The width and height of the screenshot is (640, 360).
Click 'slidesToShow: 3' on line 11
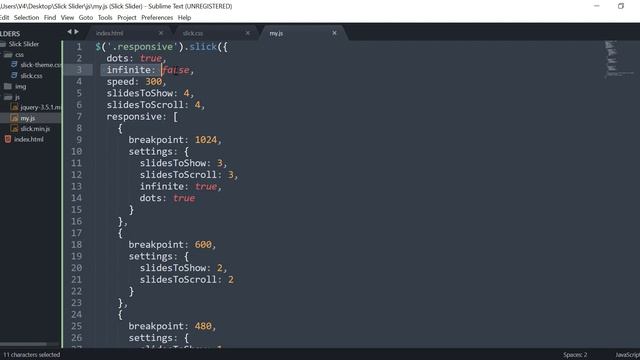coord(181,163)
